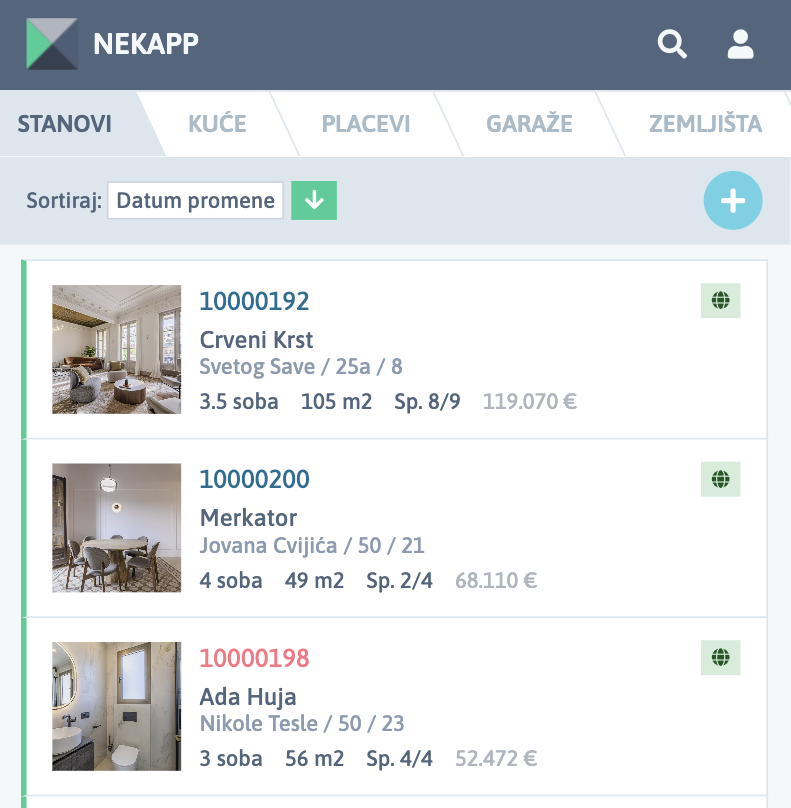Image resolution: width=791 pixels, height=808 pixels.
Task: Open listing ID 10000200
Action: coord(255,480)
